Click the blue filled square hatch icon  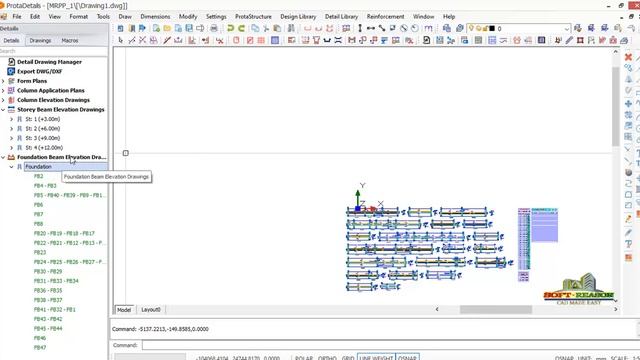(275, 40)
